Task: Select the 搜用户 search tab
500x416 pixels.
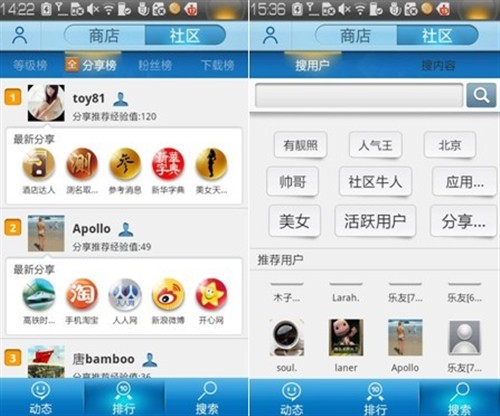Action: (312, 65)
